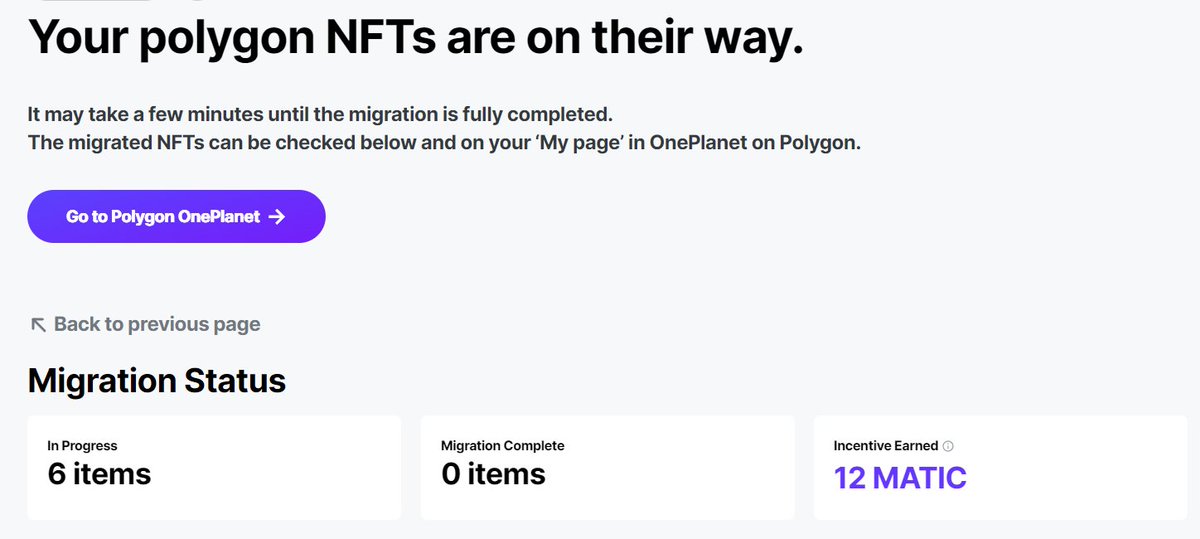Screen dimensions: 1200x539
Task: Click the Migration Status heading
Action: (x=157, y=381)
